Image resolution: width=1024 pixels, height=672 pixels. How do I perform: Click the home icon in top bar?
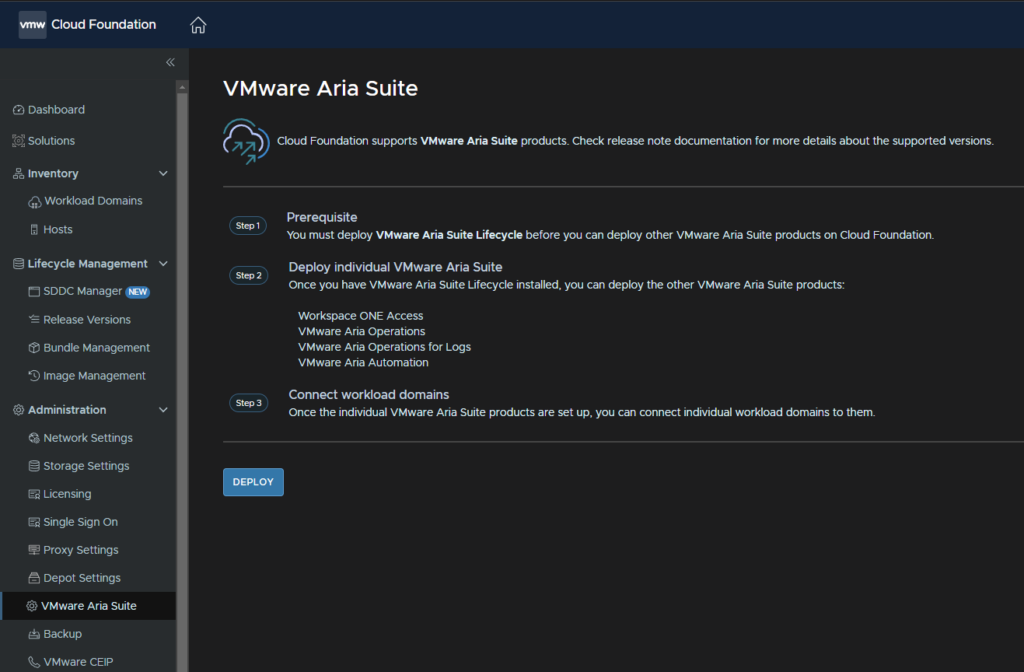point(198,25)
